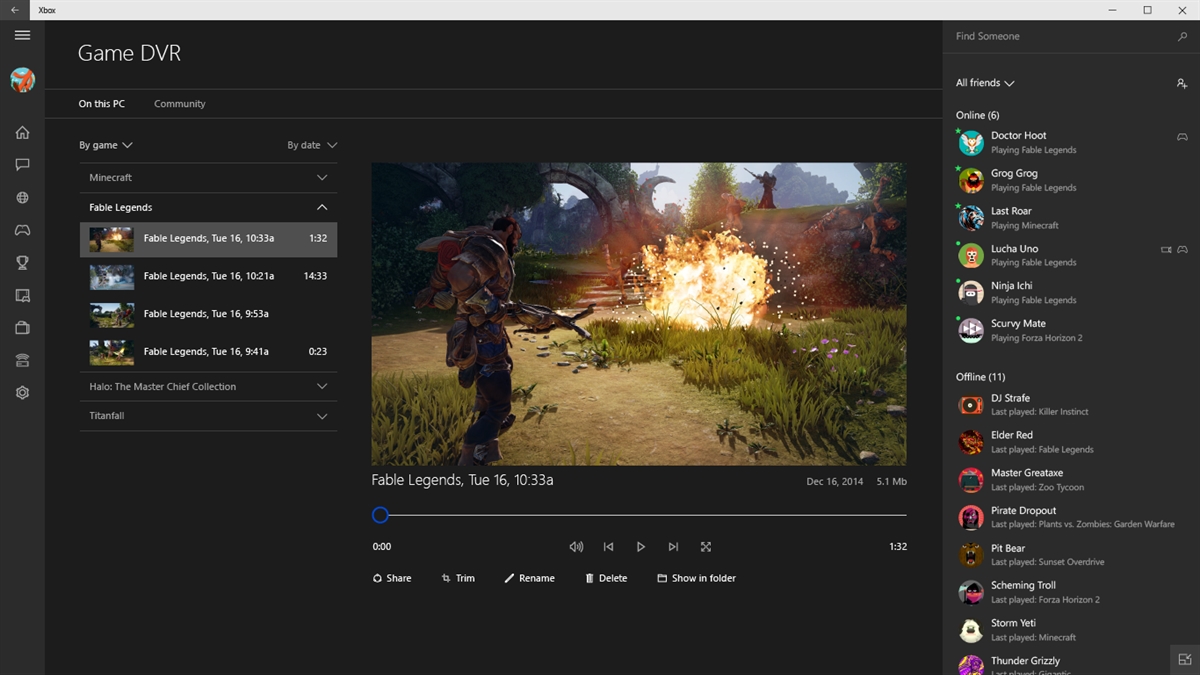Open the All friends dropdown
The image size is (1200, 675).
[x=985, y=83]
